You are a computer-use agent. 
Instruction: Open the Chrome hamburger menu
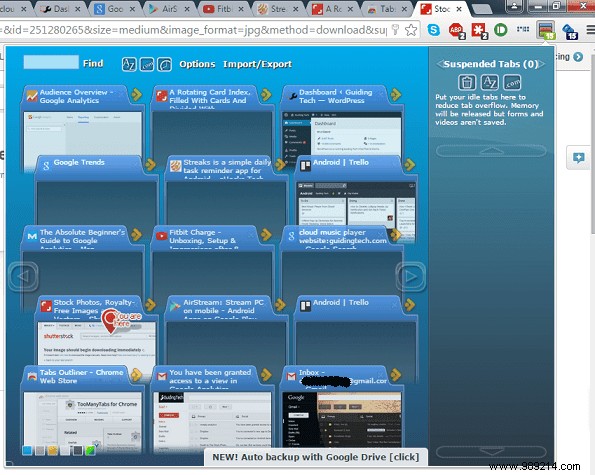tap(591, 30)
